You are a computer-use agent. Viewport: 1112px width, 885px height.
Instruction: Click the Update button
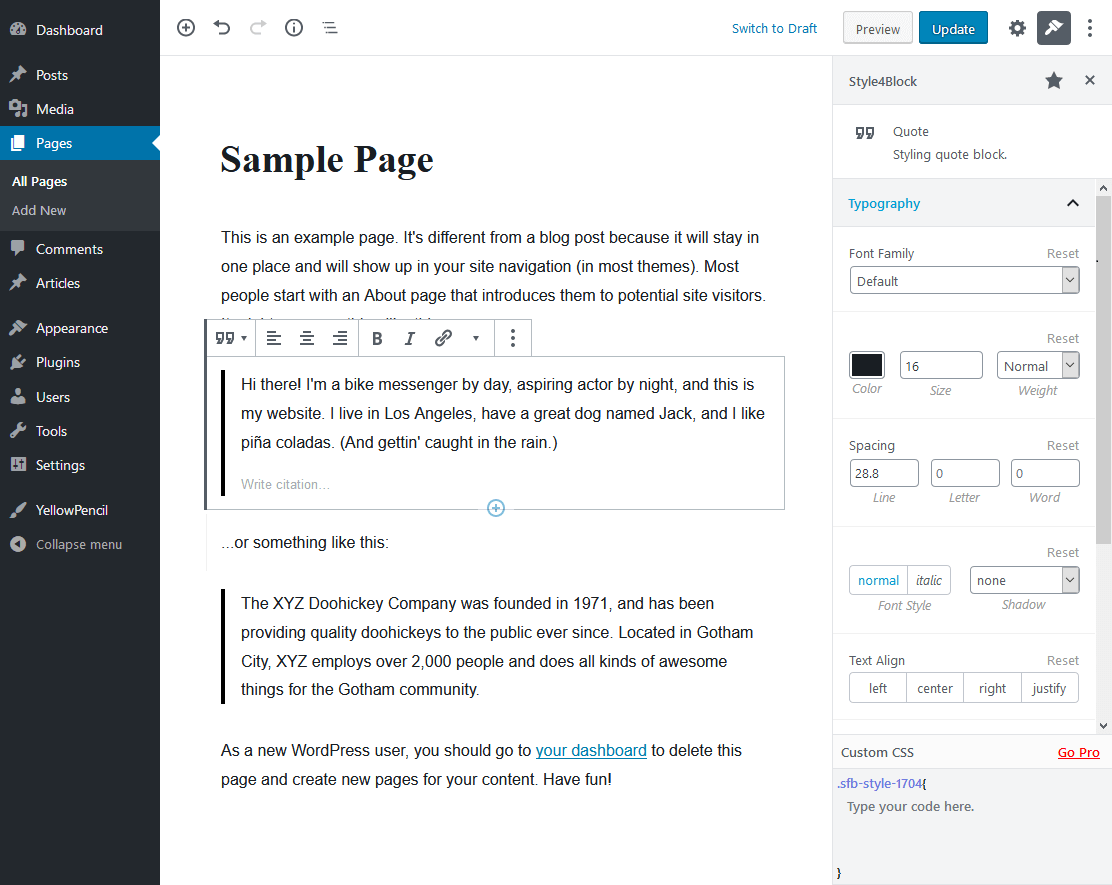click(x=952, y=28)
